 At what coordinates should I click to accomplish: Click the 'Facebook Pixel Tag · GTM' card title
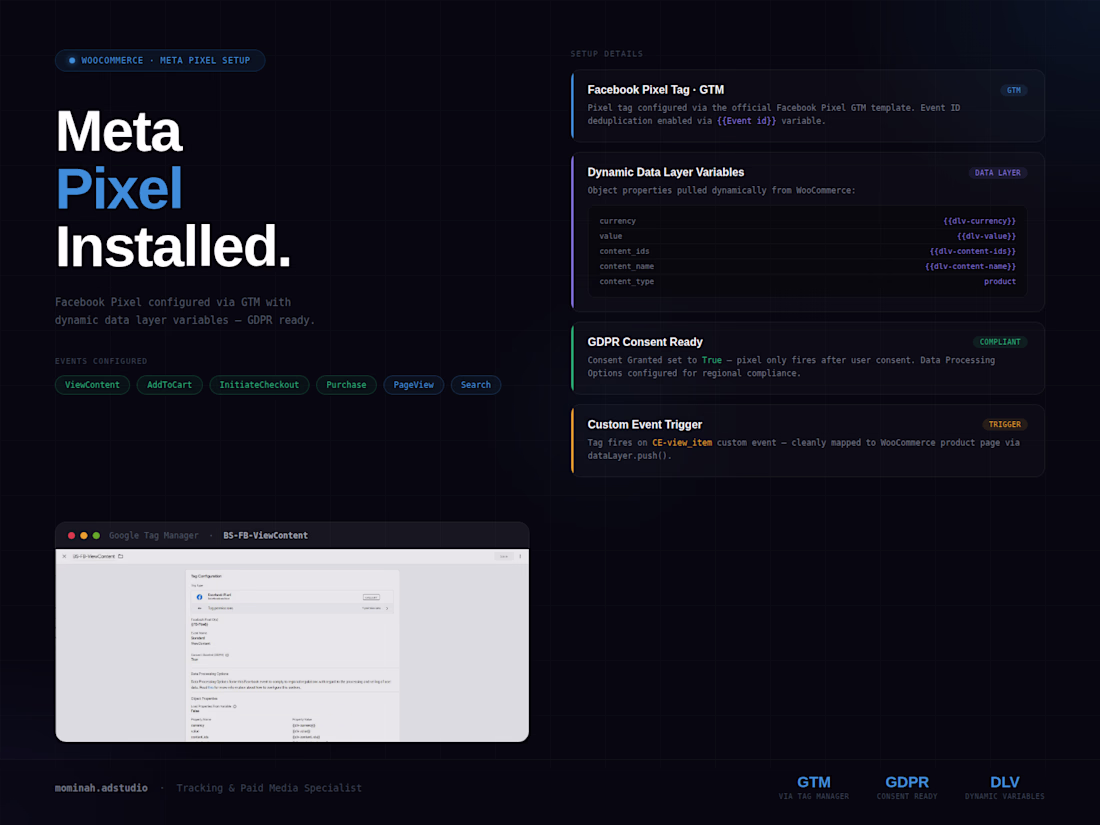[x=655, y=90]
